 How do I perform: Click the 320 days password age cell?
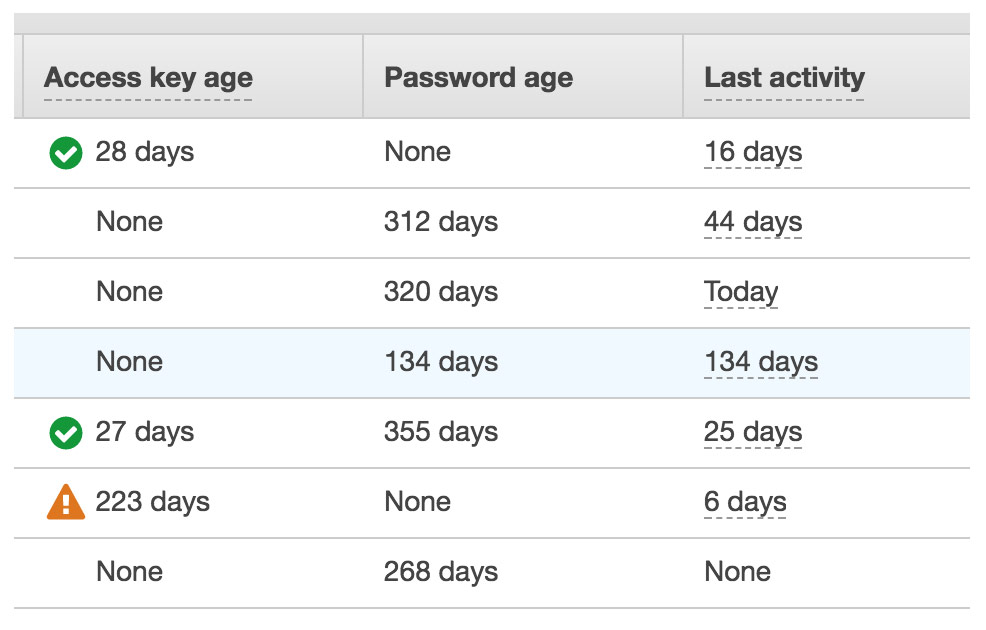tap(441, 292)
